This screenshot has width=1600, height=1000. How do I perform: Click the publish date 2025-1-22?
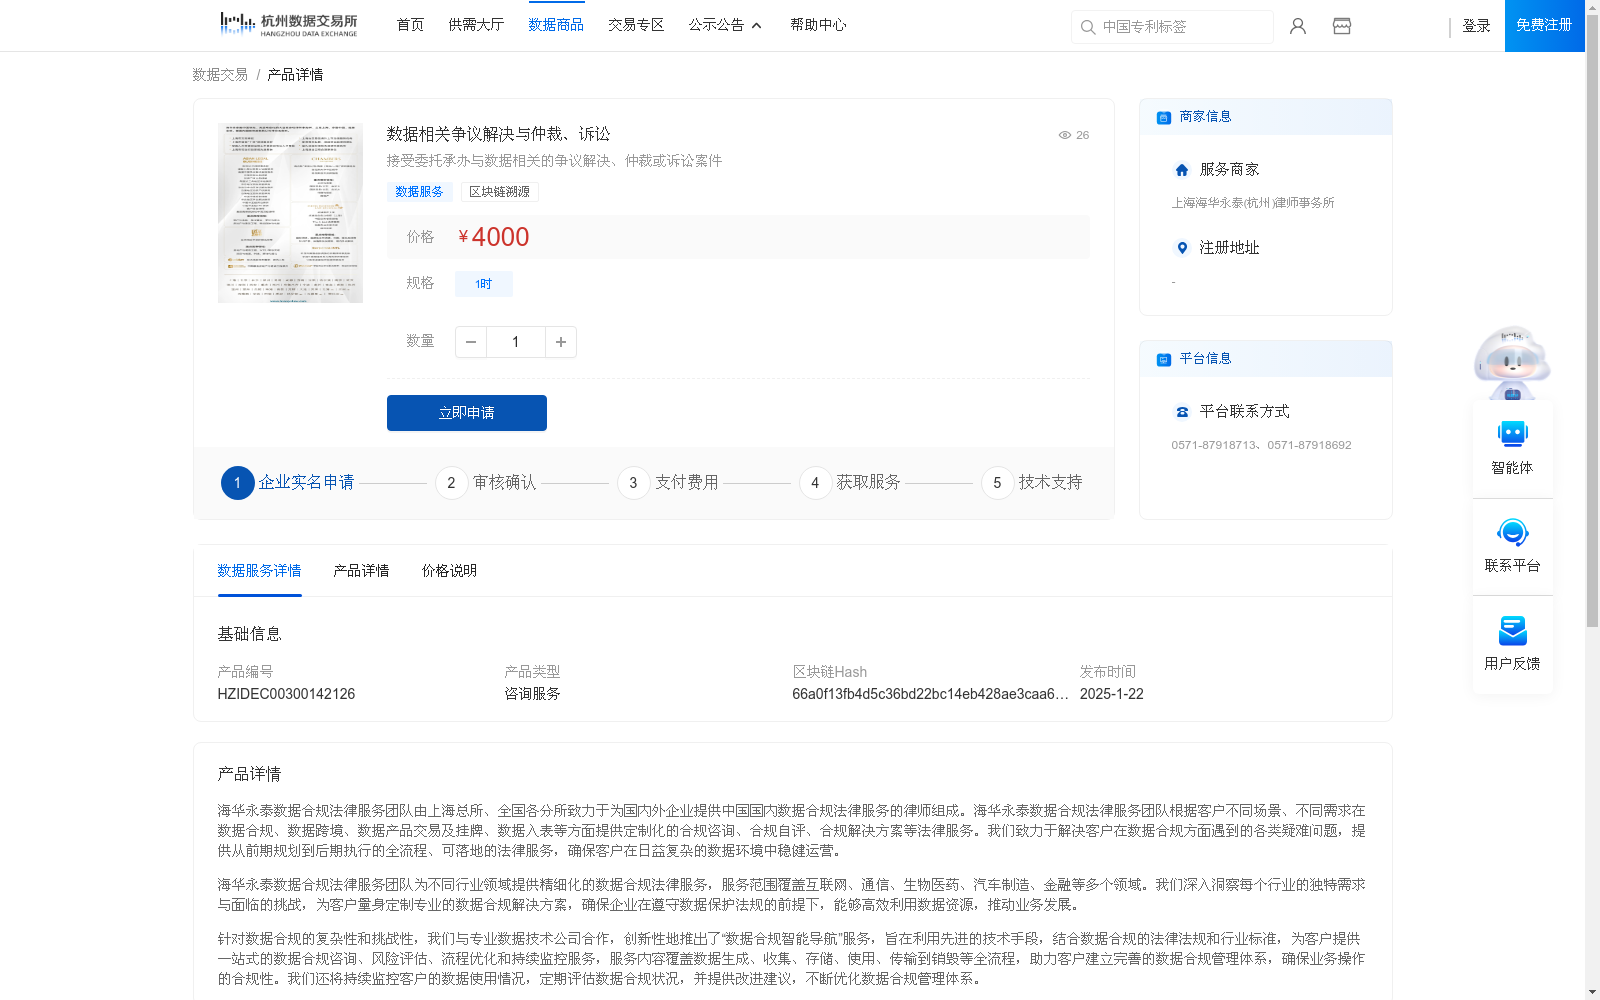point(1112,694)
